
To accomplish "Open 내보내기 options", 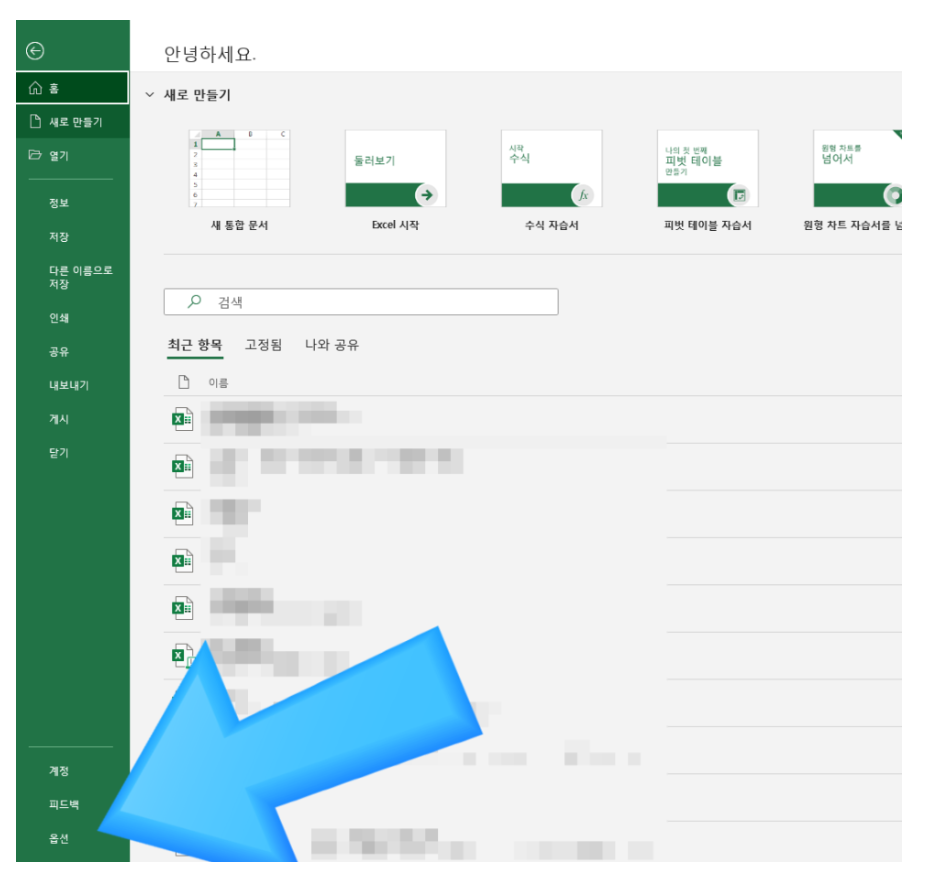I will (x=69, y=385).
